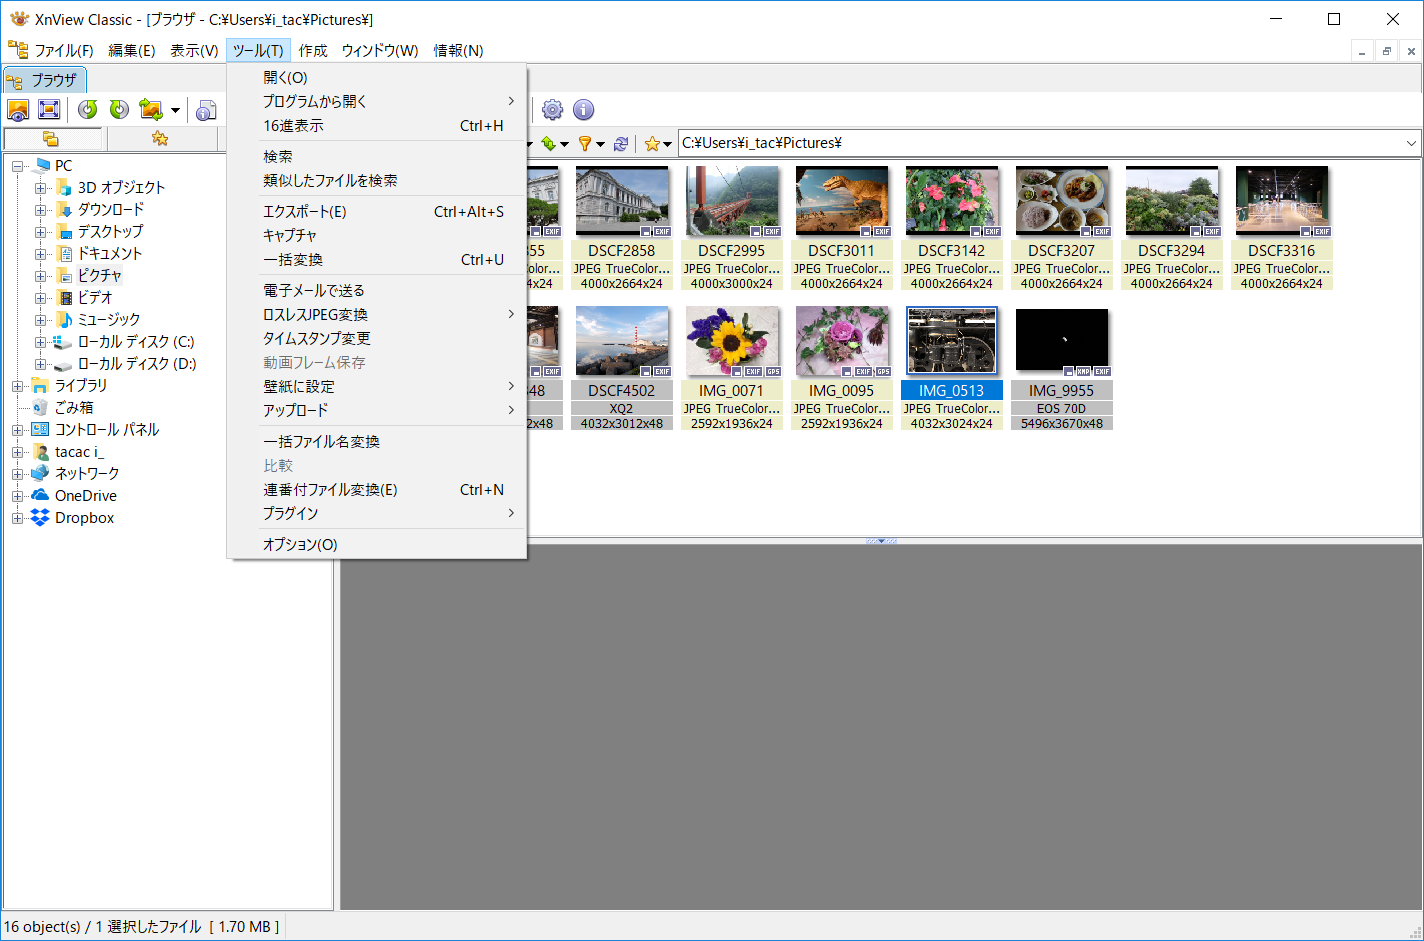This screenshot has height=941, width=1424.
Task: Choose 一括ファイル名変換 menu entry
Action: pos(377,442)
